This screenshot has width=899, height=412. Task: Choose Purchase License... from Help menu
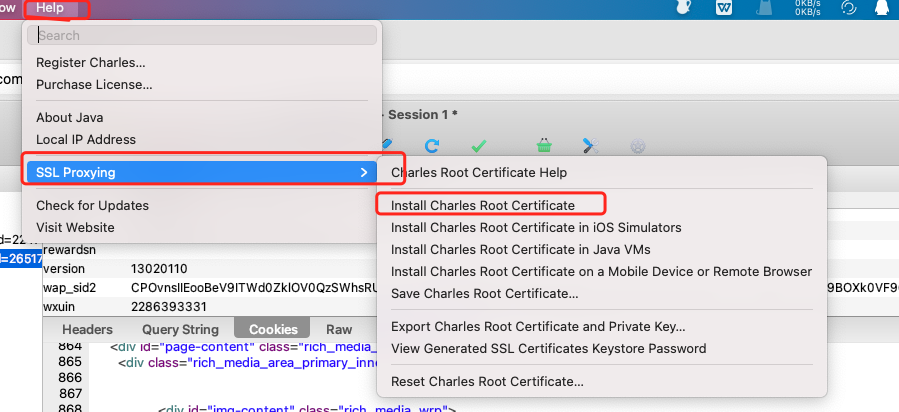202,85
